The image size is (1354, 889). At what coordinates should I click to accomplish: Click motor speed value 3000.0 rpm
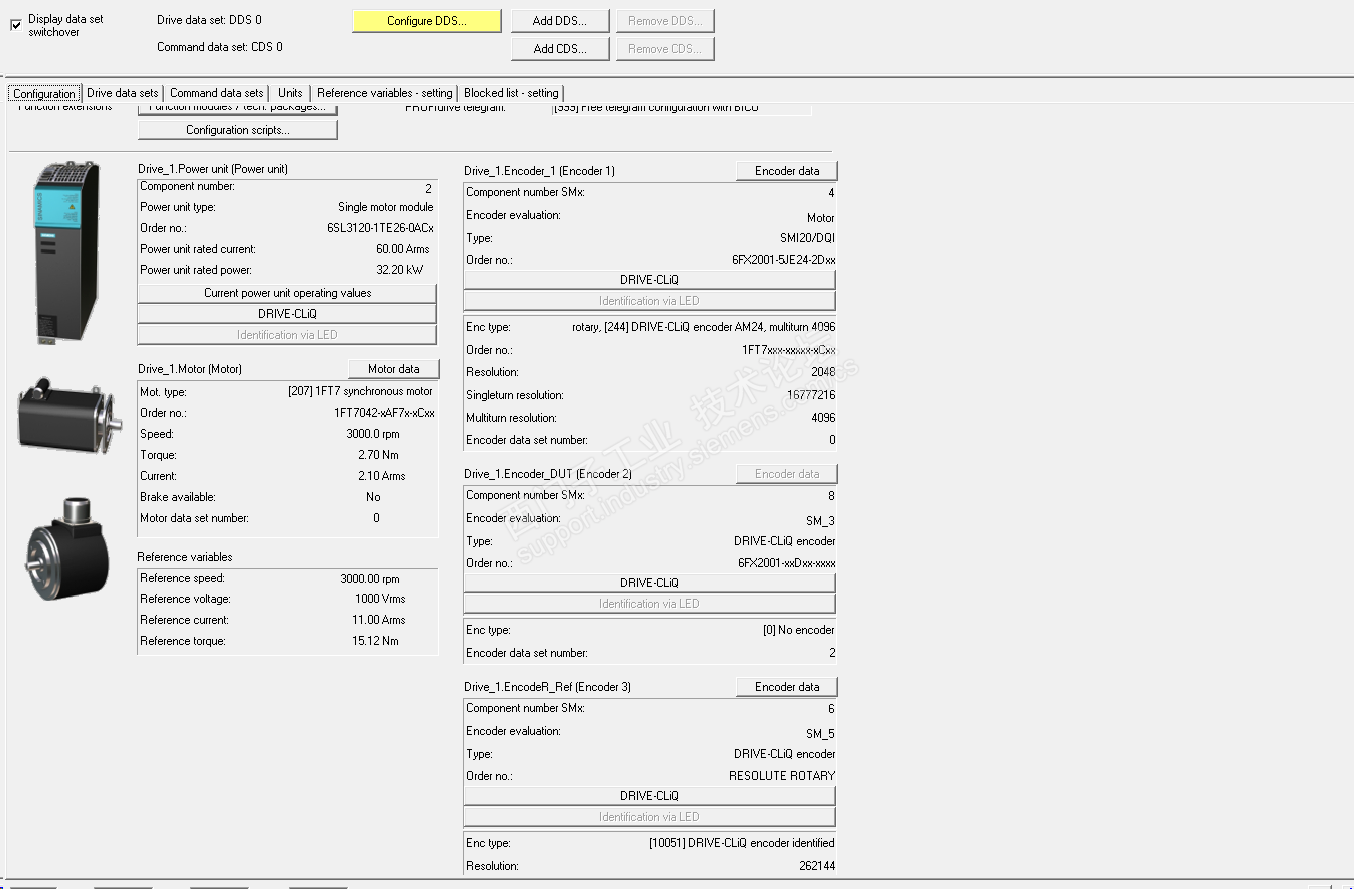click(373, 434)
